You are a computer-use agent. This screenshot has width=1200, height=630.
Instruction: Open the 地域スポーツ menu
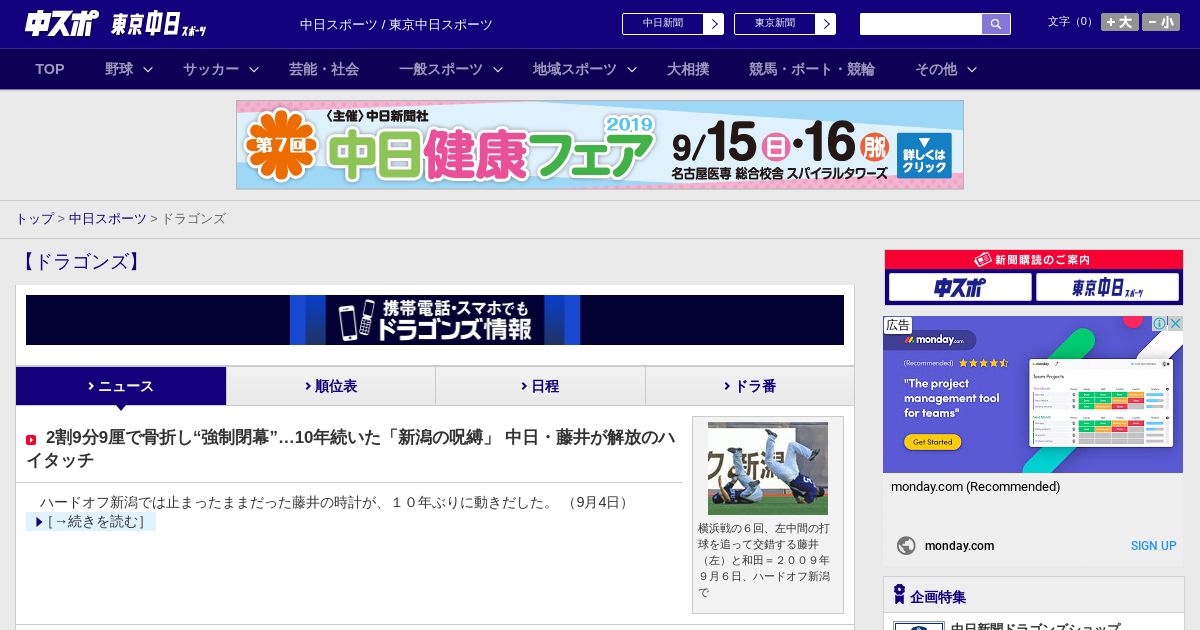point(575,69)
